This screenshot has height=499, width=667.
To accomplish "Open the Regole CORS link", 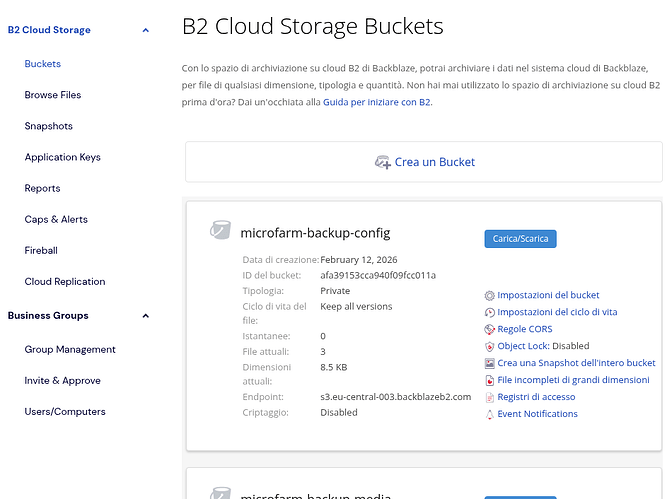I will [524, 329].
